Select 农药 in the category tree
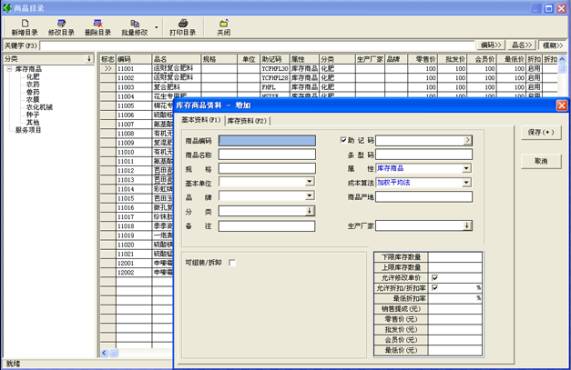This screenshot has height=370, width=571. pyautogui.click(x=33, y=84)
